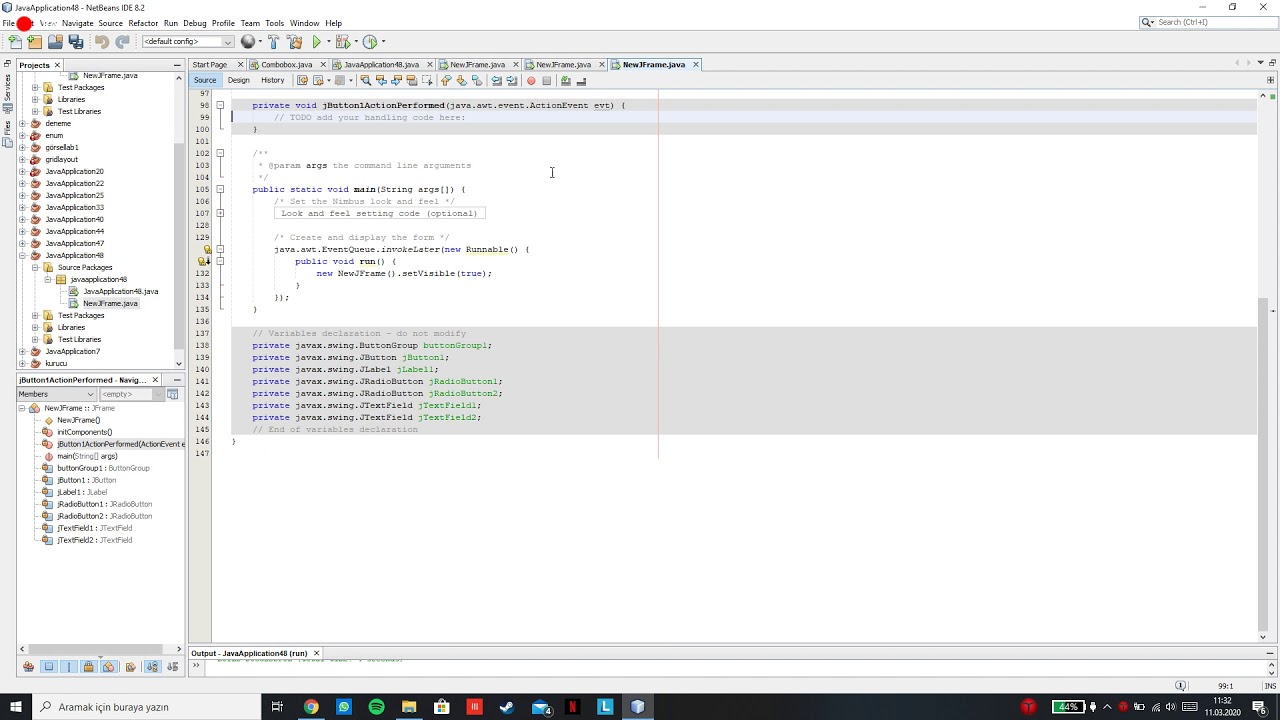Open the Tools menu
1280x720 pixels.
click(x=274, y=23)
